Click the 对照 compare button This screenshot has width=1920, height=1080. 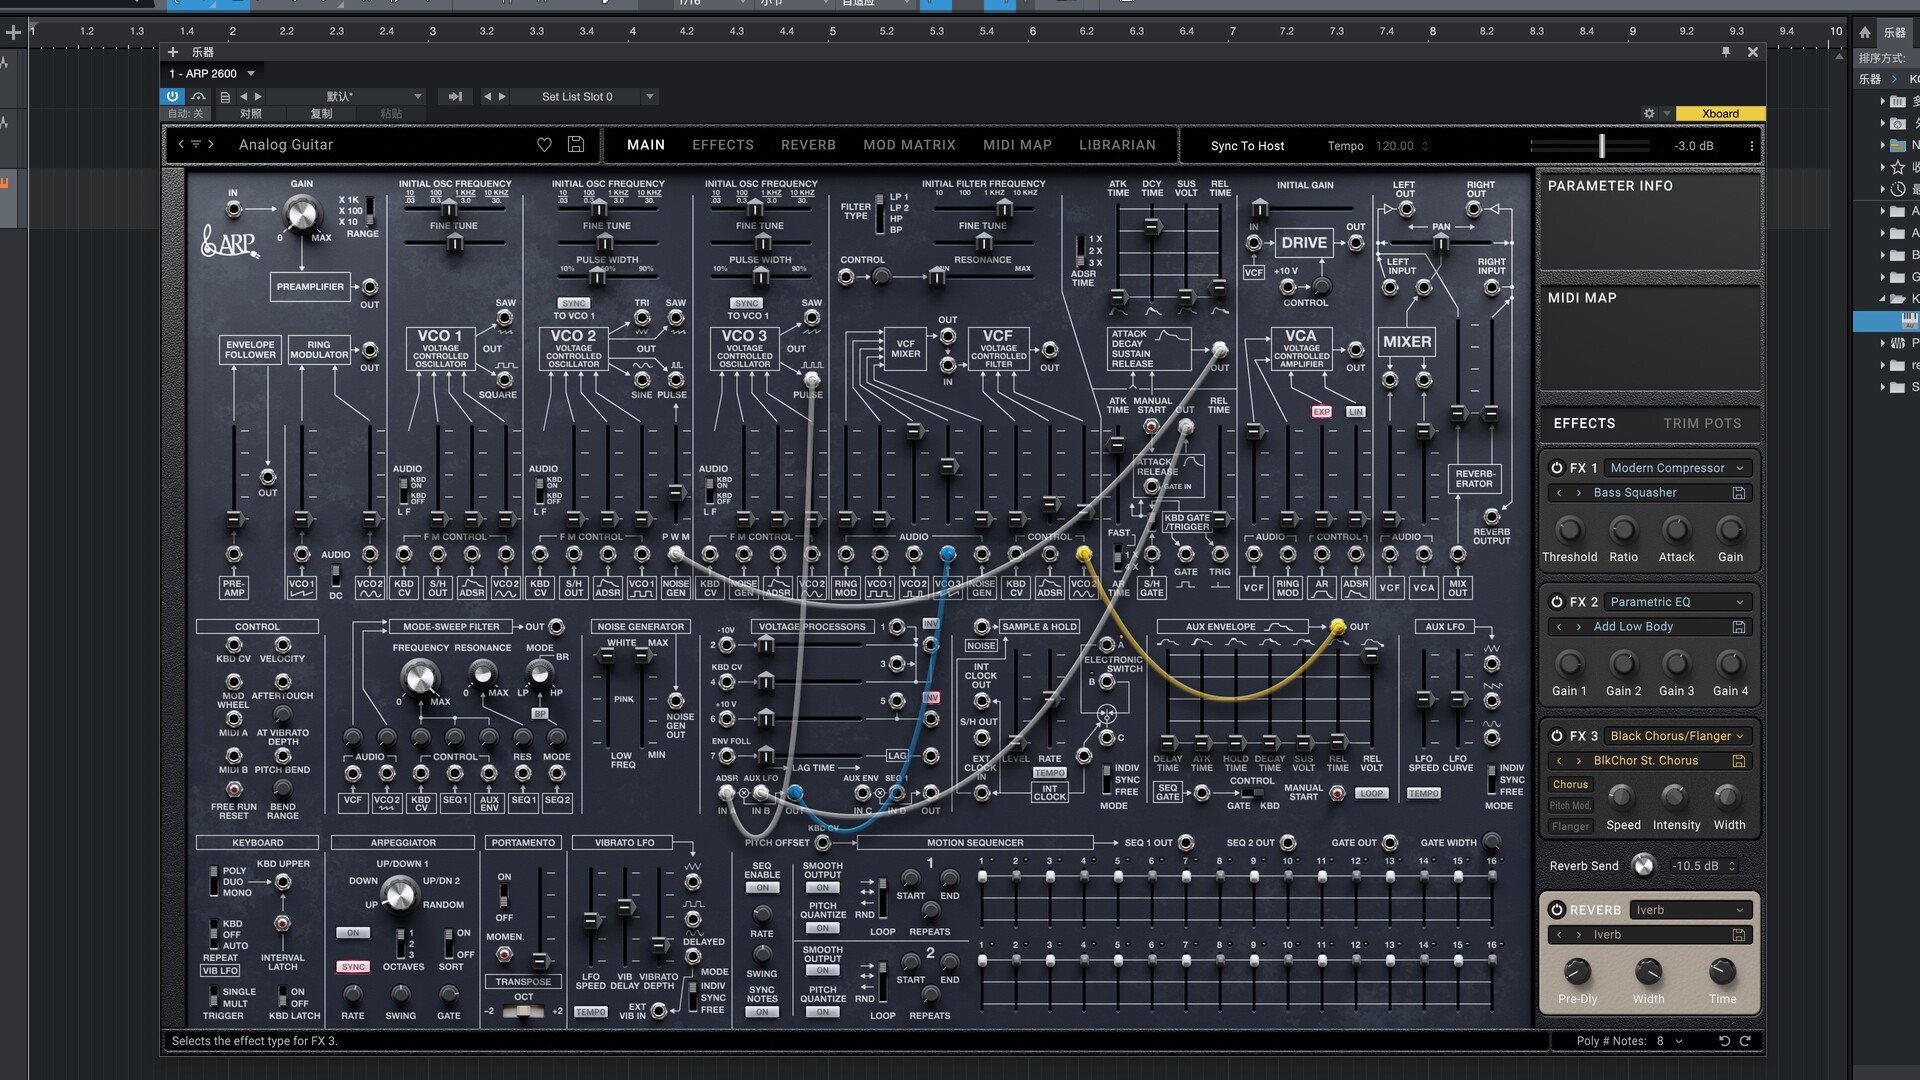[x=251, y=113]
